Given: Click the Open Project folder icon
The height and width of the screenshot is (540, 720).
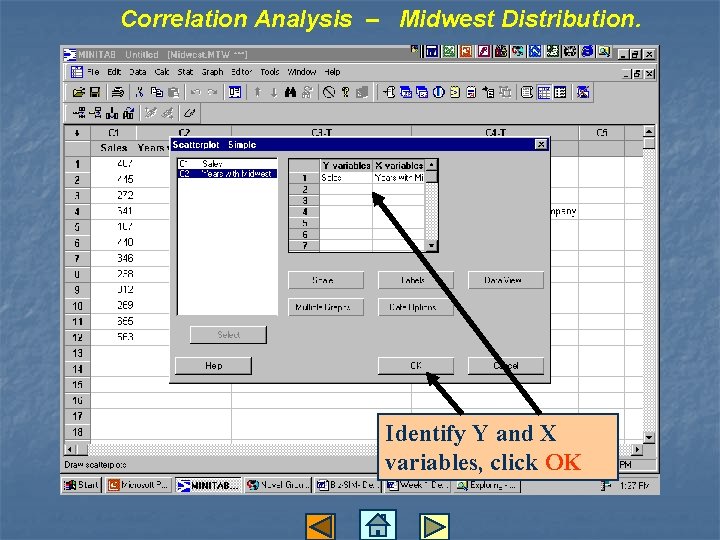Looking at the screenshot, I should tap(79, 92).
